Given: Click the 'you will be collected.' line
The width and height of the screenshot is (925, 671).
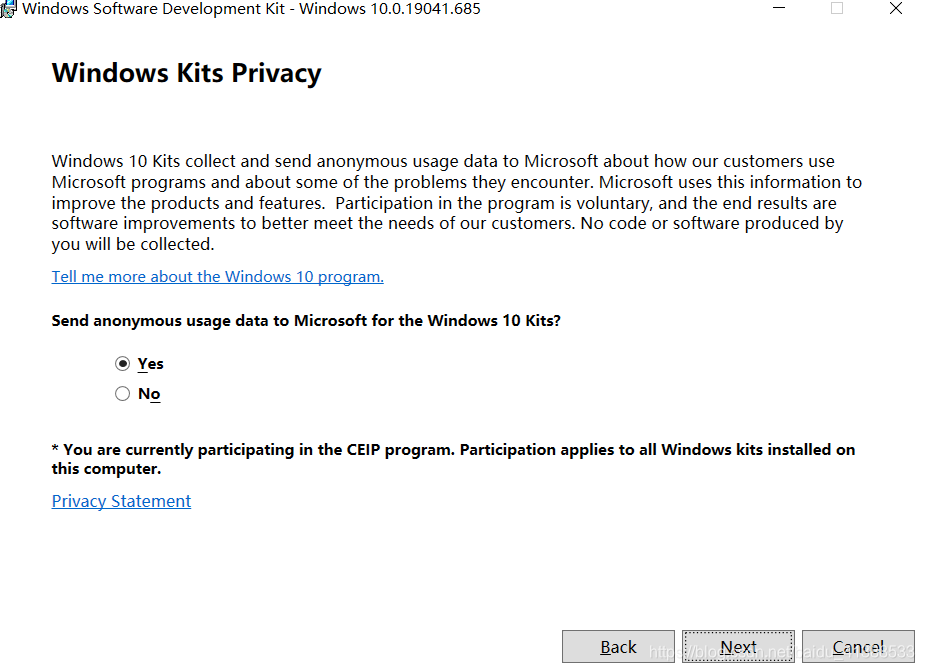Looking at the screenshot, I should pyautogui.click(x=133, y=245).
